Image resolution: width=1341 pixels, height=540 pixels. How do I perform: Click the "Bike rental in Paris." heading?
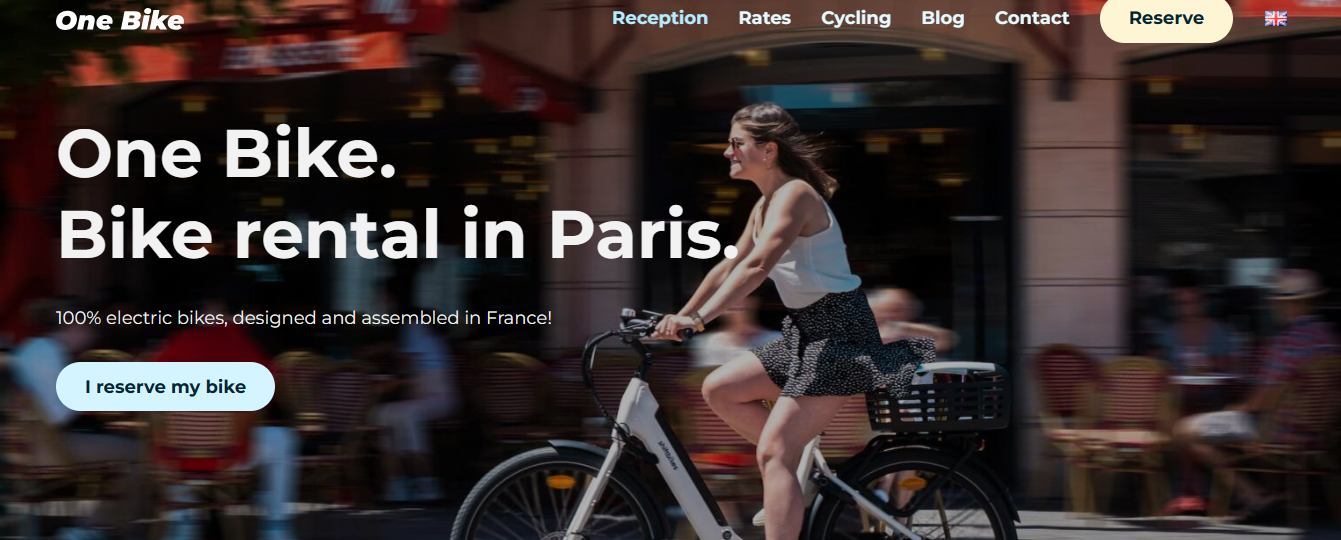(398, 235)
